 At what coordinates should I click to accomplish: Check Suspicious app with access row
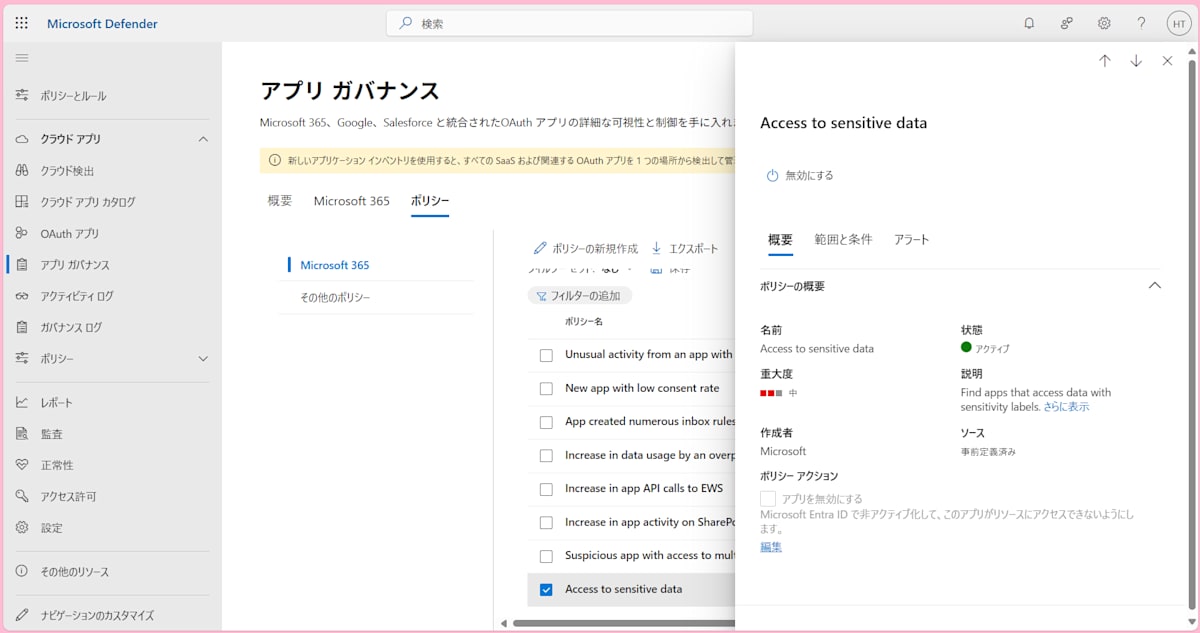546,556
